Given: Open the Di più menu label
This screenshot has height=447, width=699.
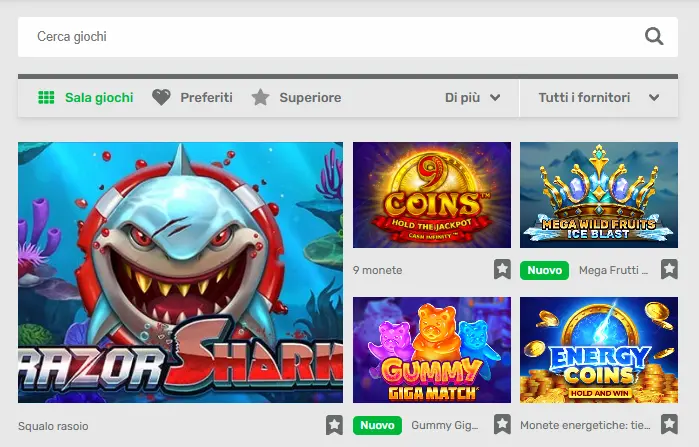Looking at the screenshot, I should click(462, 97).
